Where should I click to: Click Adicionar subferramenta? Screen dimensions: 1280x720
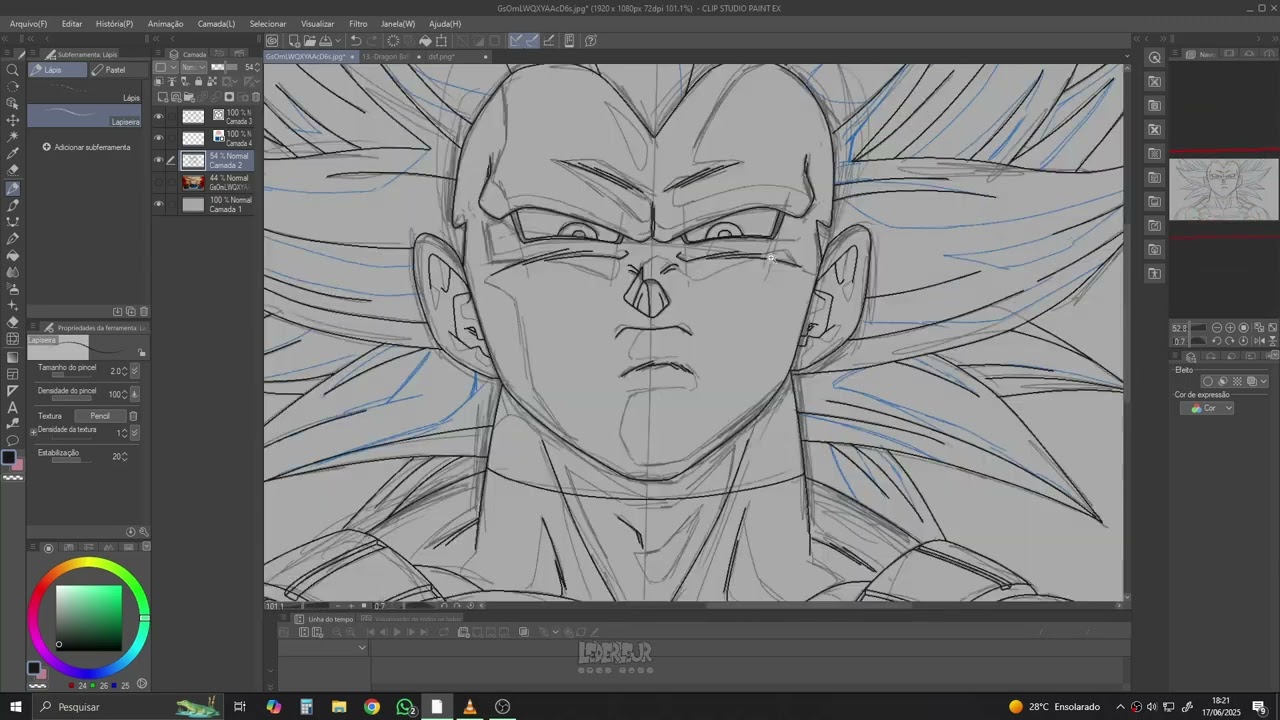[x=86, y=147]
